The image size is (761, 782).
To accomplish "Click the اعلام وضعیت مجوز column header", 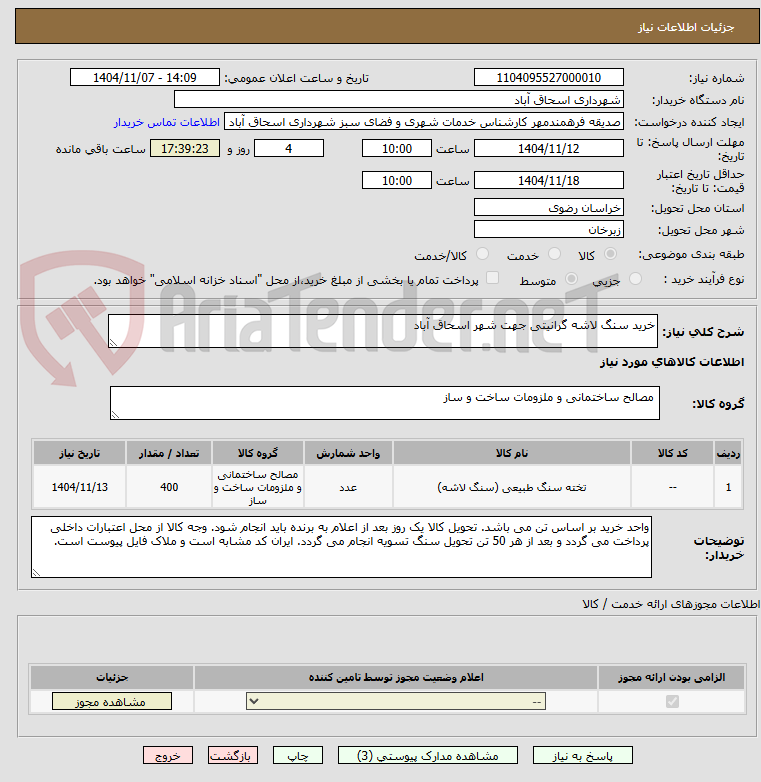I will (x=396, y=677).
